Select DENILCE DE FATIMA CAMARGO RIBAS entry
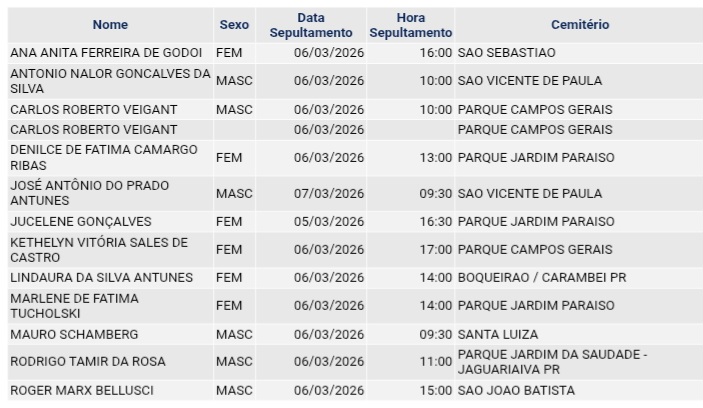This screenshot has height=408, width=703. tap(104, 157)
